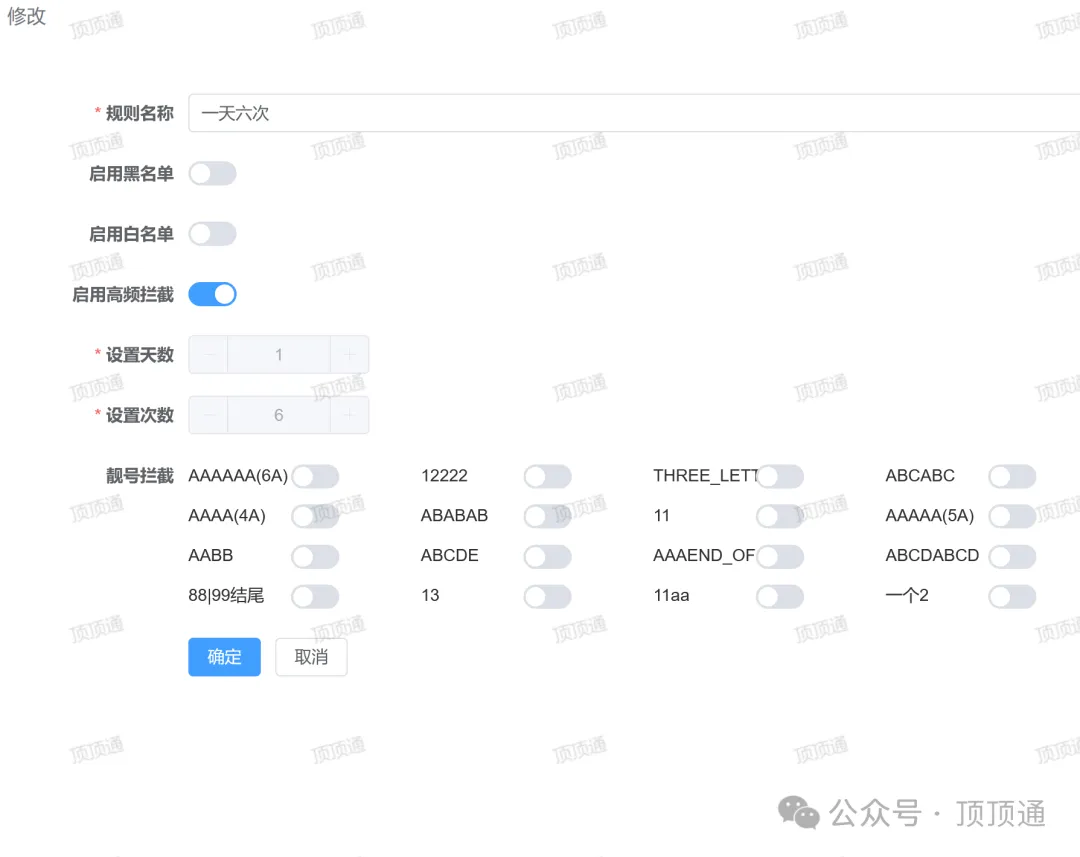Toggle the AABB pattern rule
1080x857 pixels.
tap(315, 556)
